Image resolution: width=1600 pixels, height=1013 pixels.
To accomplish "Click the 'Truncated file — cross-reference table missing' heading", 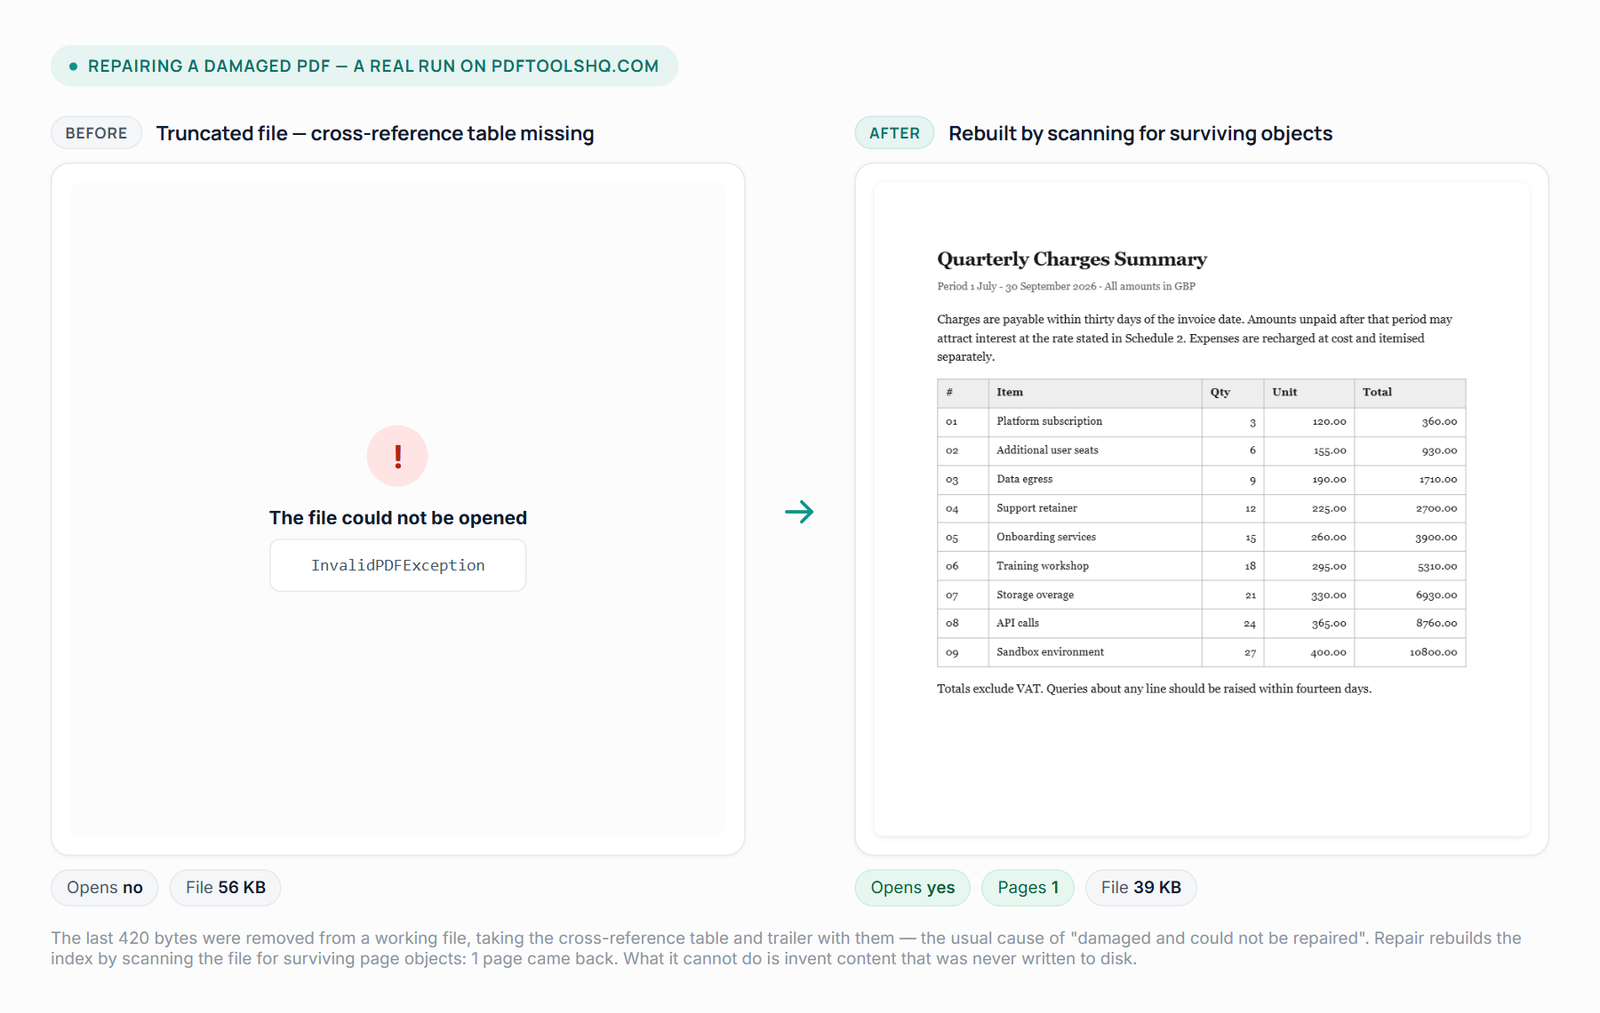I will pyautogui.click(x=375, y=133).
